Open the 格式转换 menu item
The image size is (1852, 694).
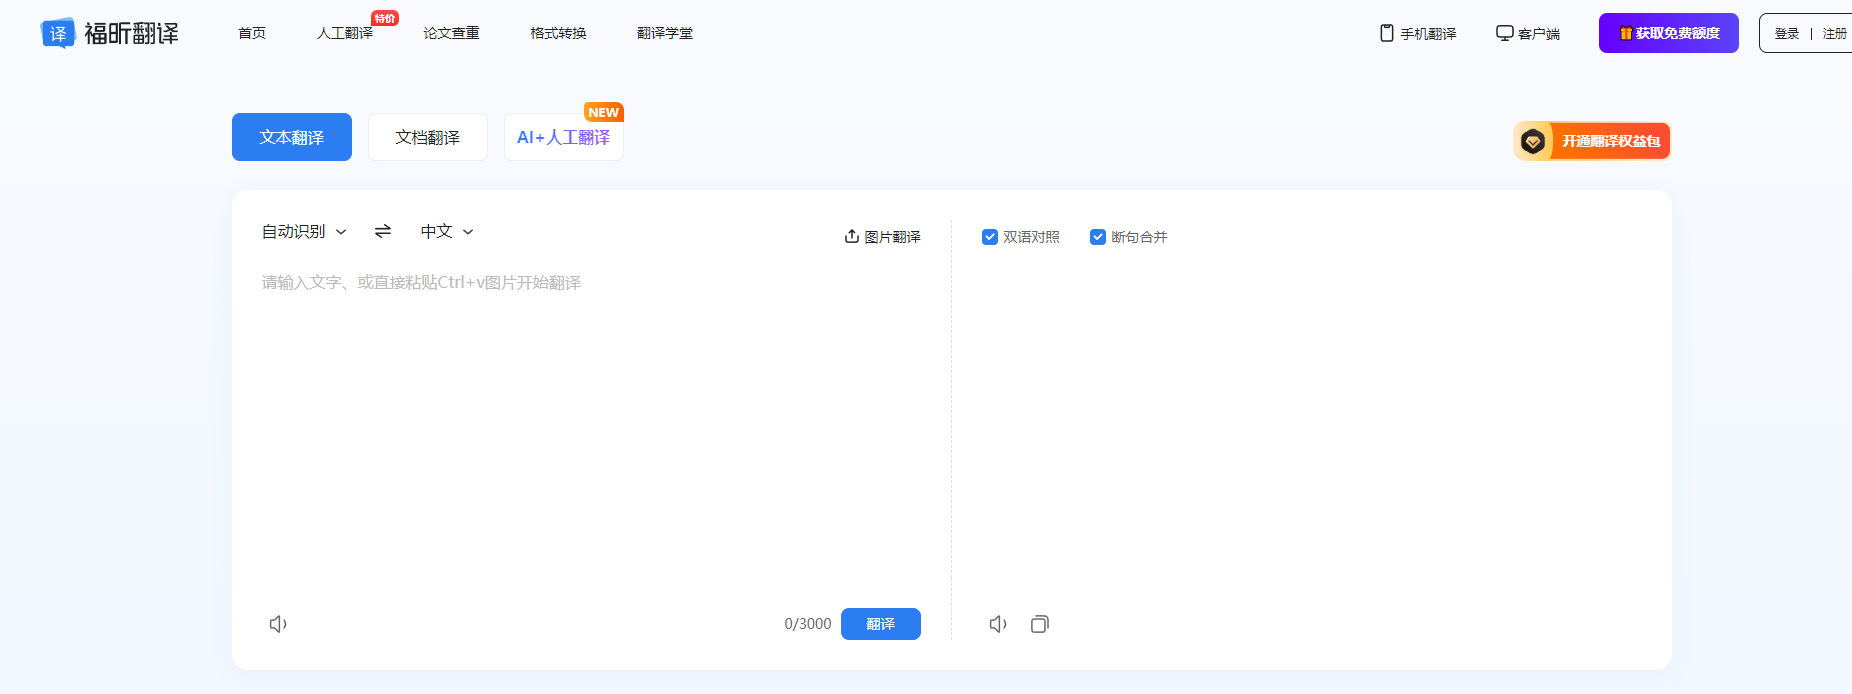pos(558,33)
